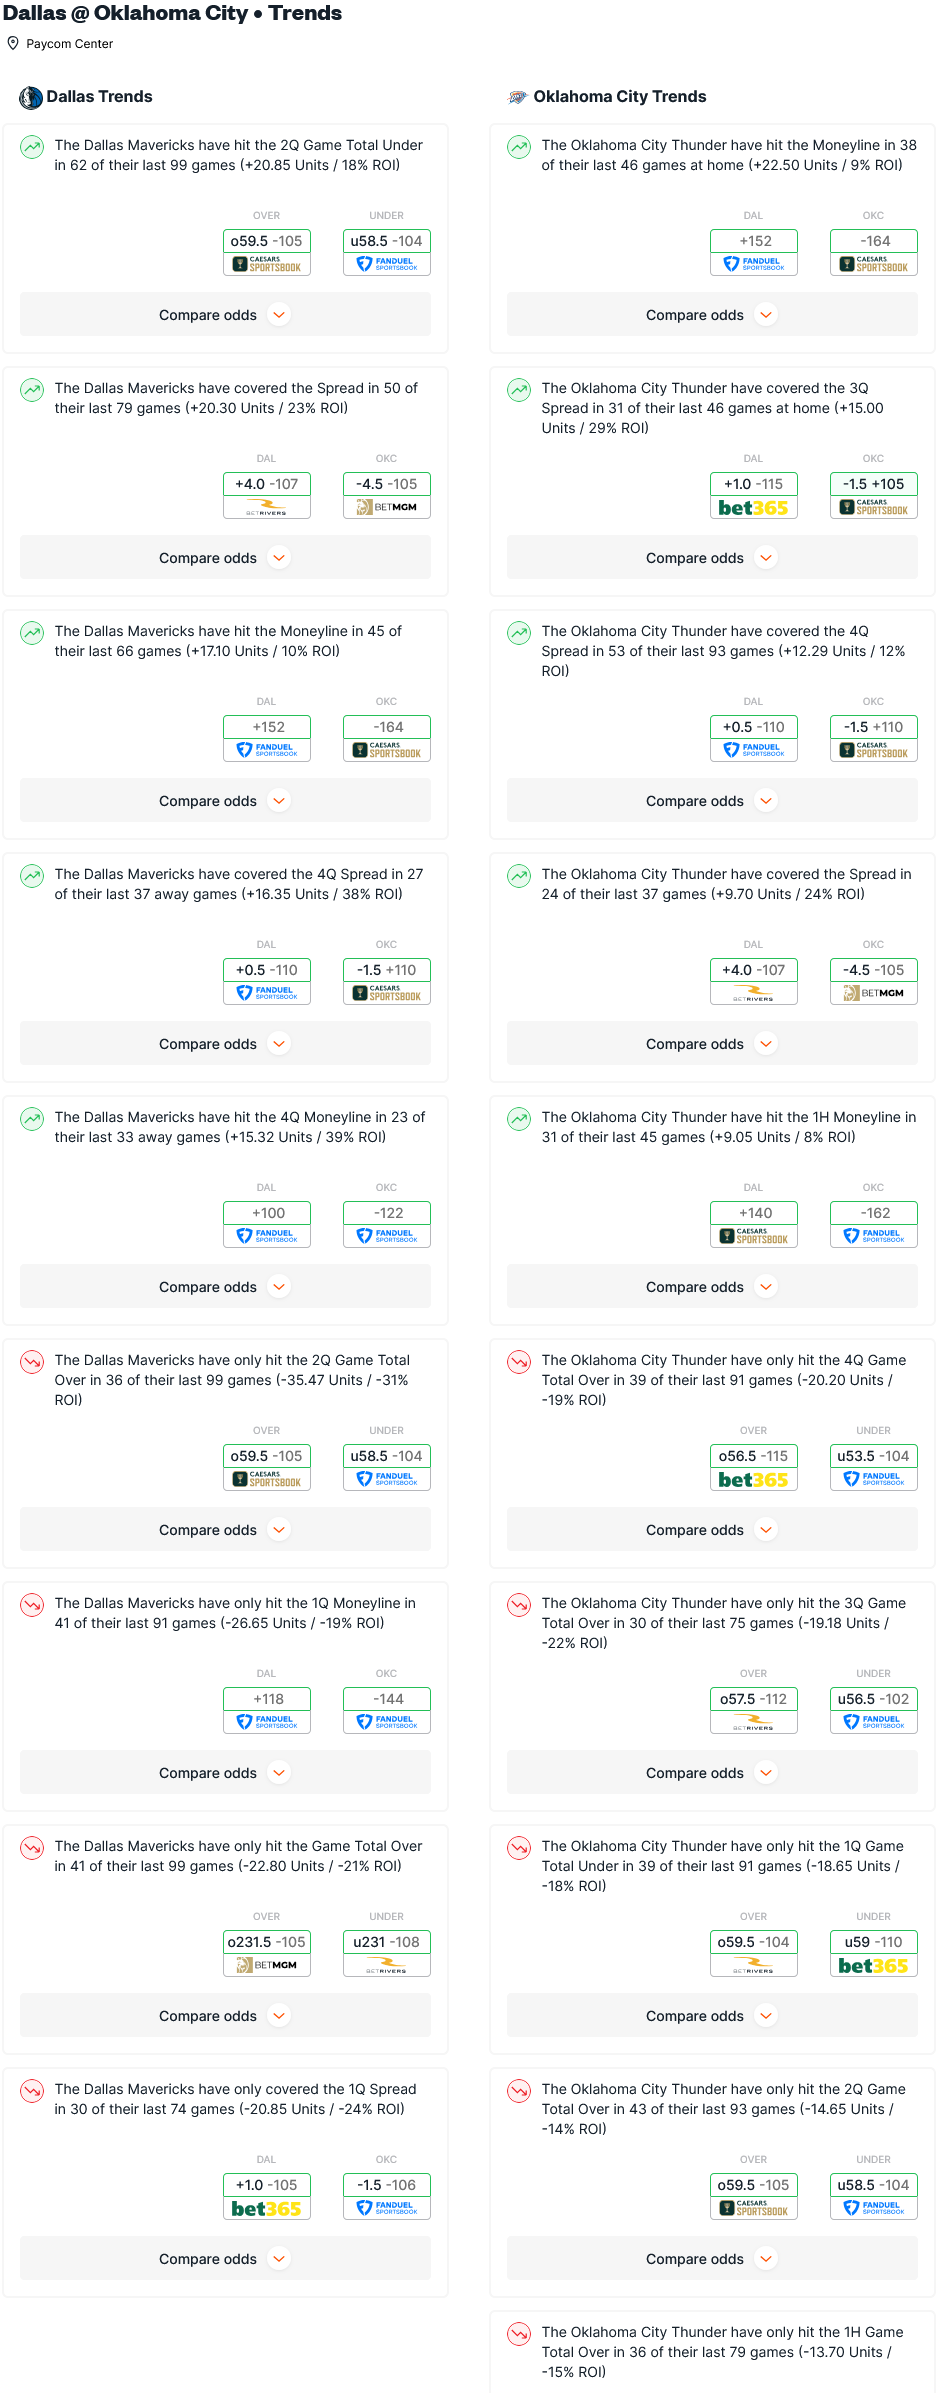Pick Dallas +100 4Q moneyline odds
Screen dimensions: 938x2393
pyautogui.click(x=267, y=1213)
